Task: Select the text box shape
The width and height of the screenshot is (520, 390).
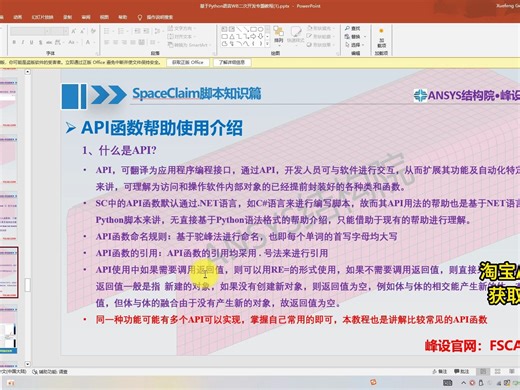Action: coord(224,29)
